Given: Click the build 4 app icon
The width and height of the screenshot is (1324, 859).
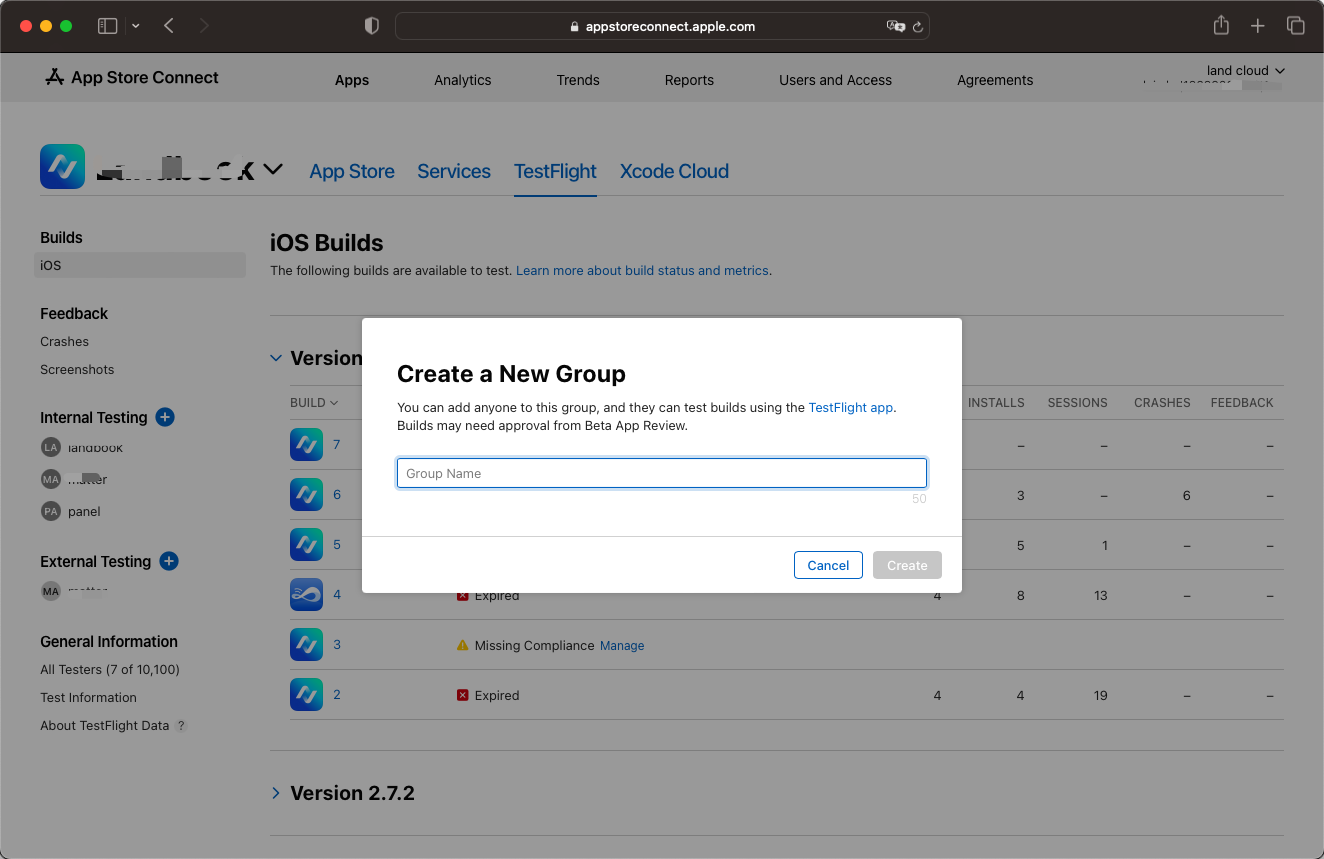Looking at the screenshot, I should tap(306, 594).
